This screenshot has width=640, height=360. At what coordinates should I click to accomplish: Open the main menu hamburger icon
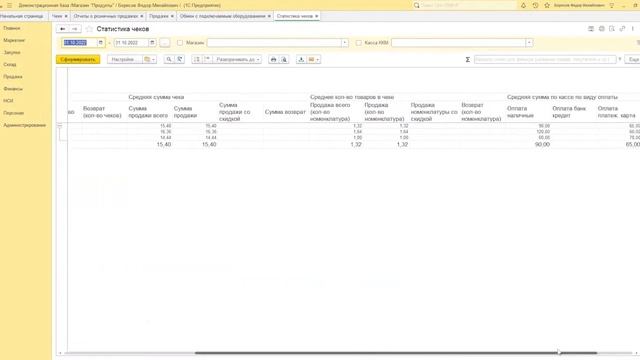[9, 5]
